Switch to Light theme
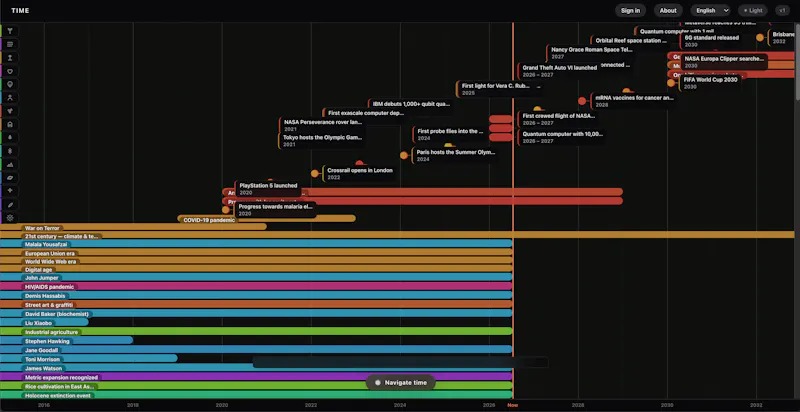Image resolution: width=800 pixels, height=412 pixels. pos(753,10)
